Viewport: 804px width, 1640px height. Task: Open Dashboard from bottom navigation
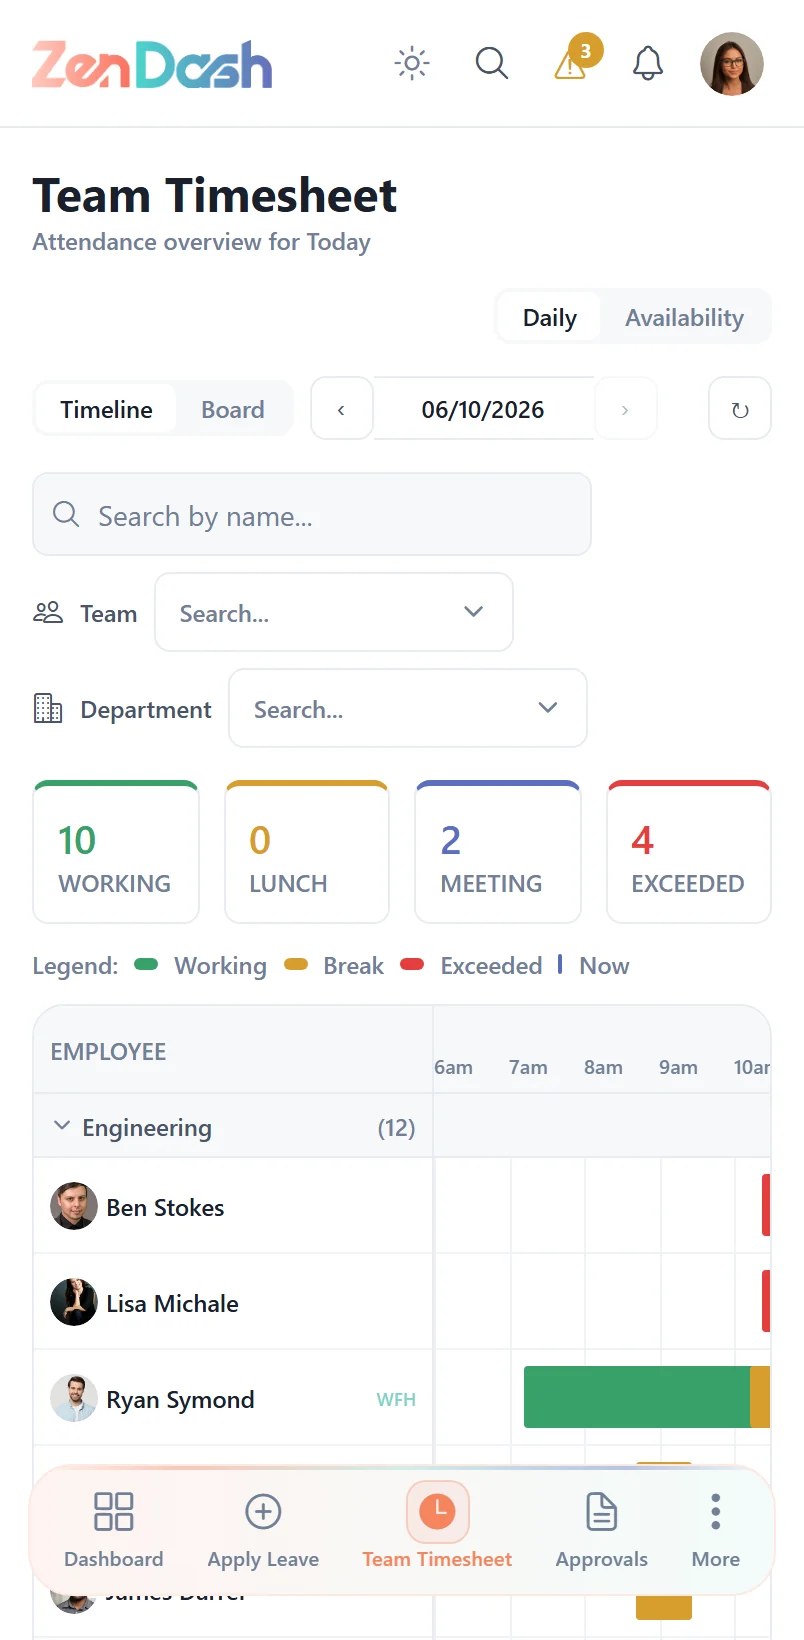tap(114, 1530)
